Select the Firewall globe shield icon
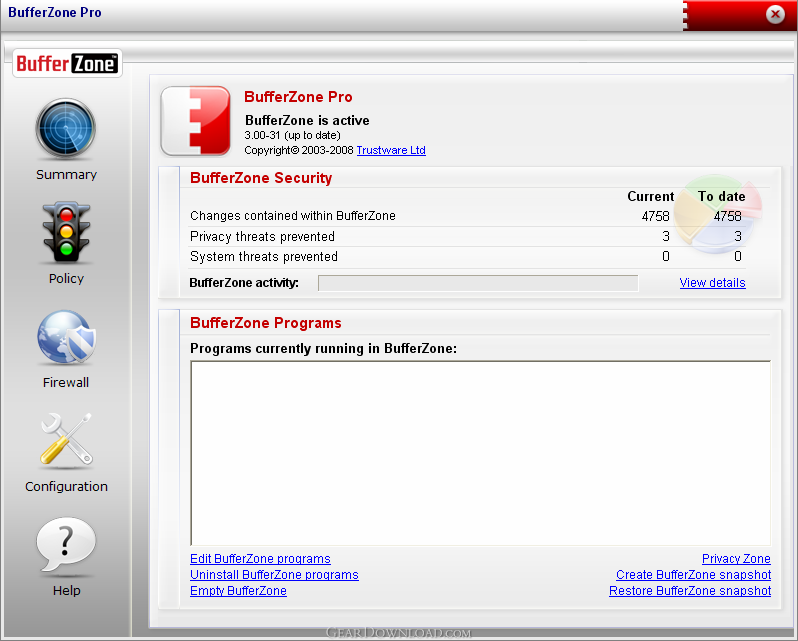The image size is (798, 641). 66,338
